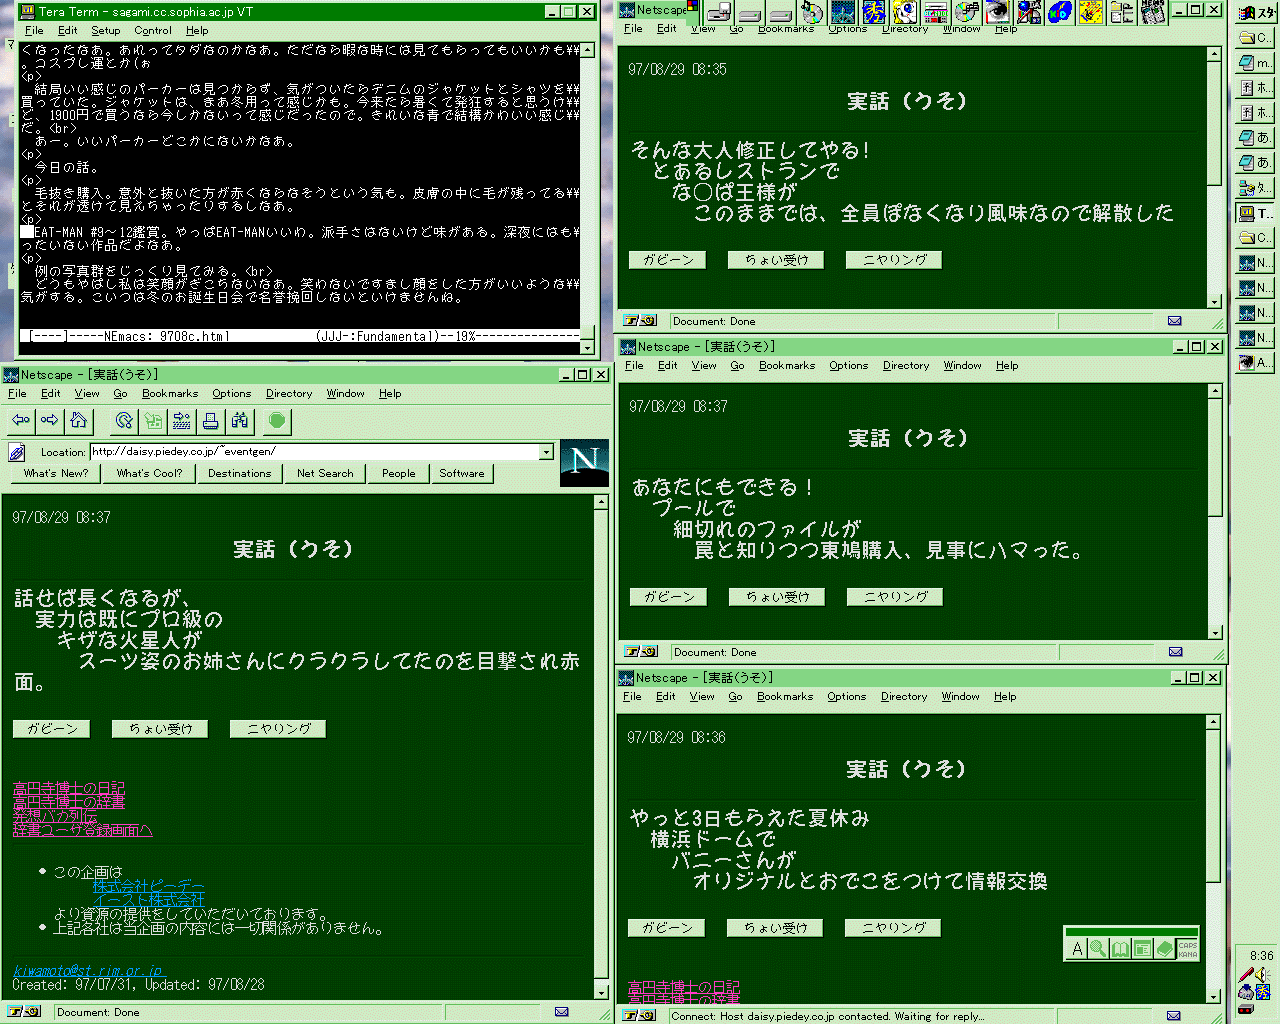The width and height of the screenshot is (1280, 1024).
Task: Click the speaker volume icon in the system tray
Action: 1262,975
